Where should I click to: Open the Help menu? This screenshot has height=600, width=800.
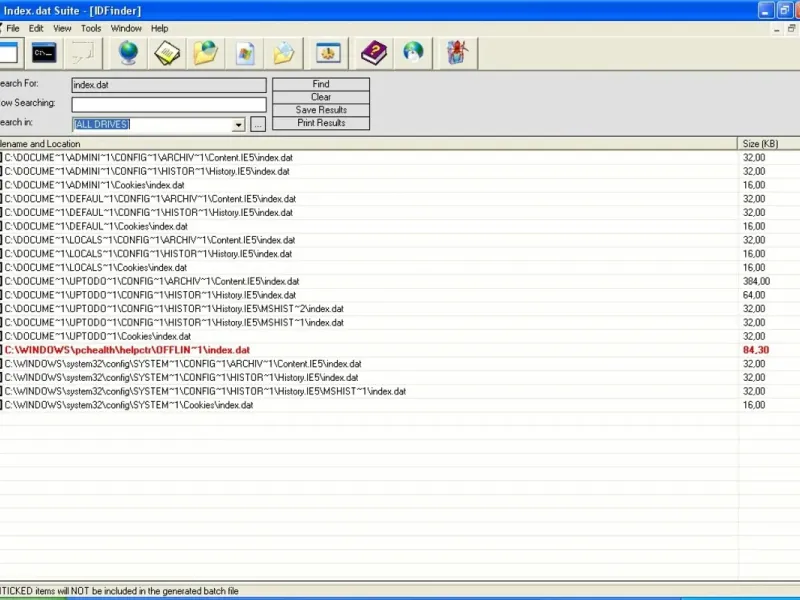point(159,29)
